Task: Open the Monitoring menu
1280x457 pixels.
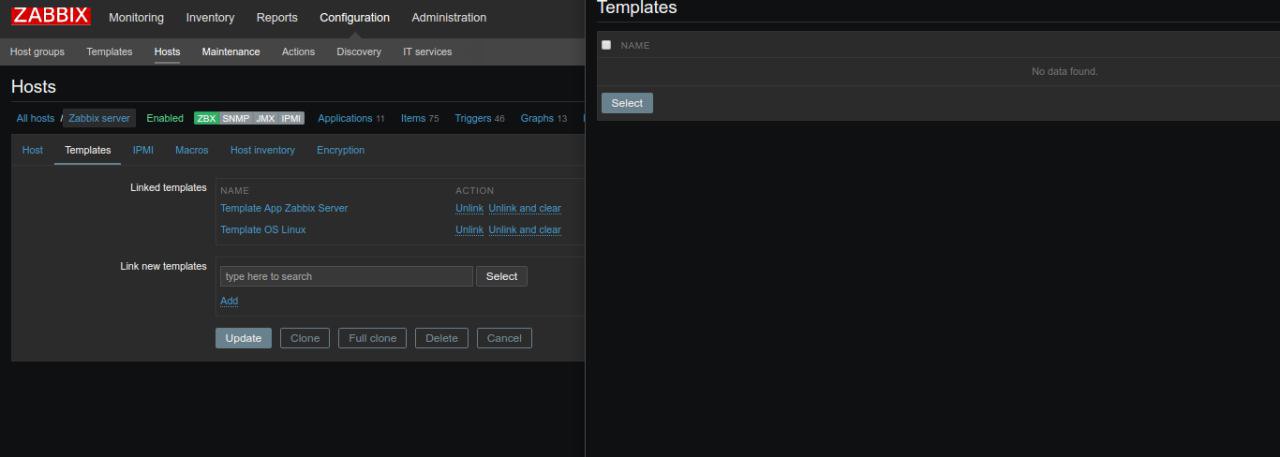Action: click(x=136, y=17)
